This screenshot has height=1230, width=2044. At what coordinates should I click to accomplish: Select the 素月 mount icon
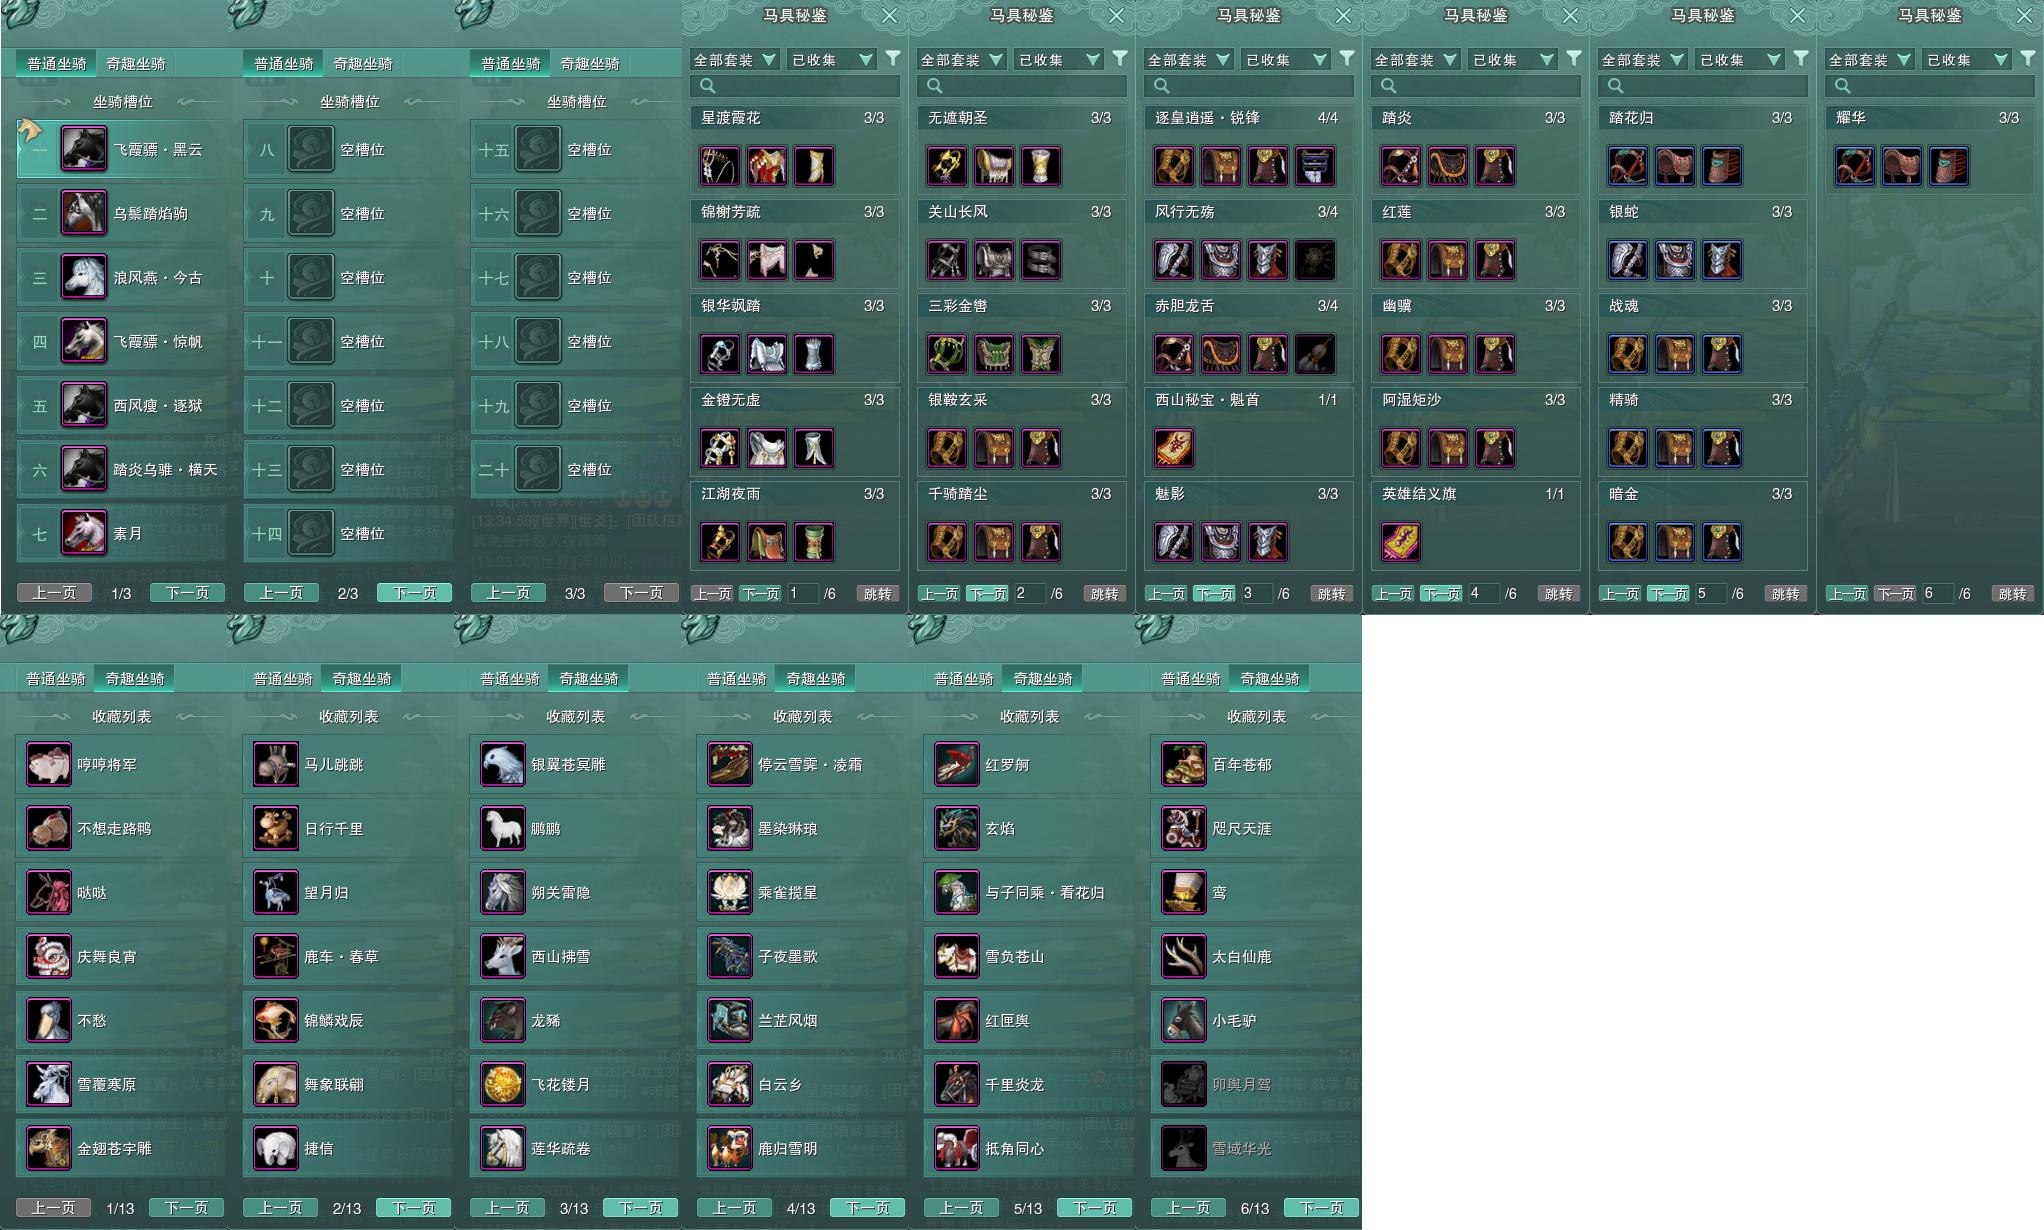click(84, 533)
